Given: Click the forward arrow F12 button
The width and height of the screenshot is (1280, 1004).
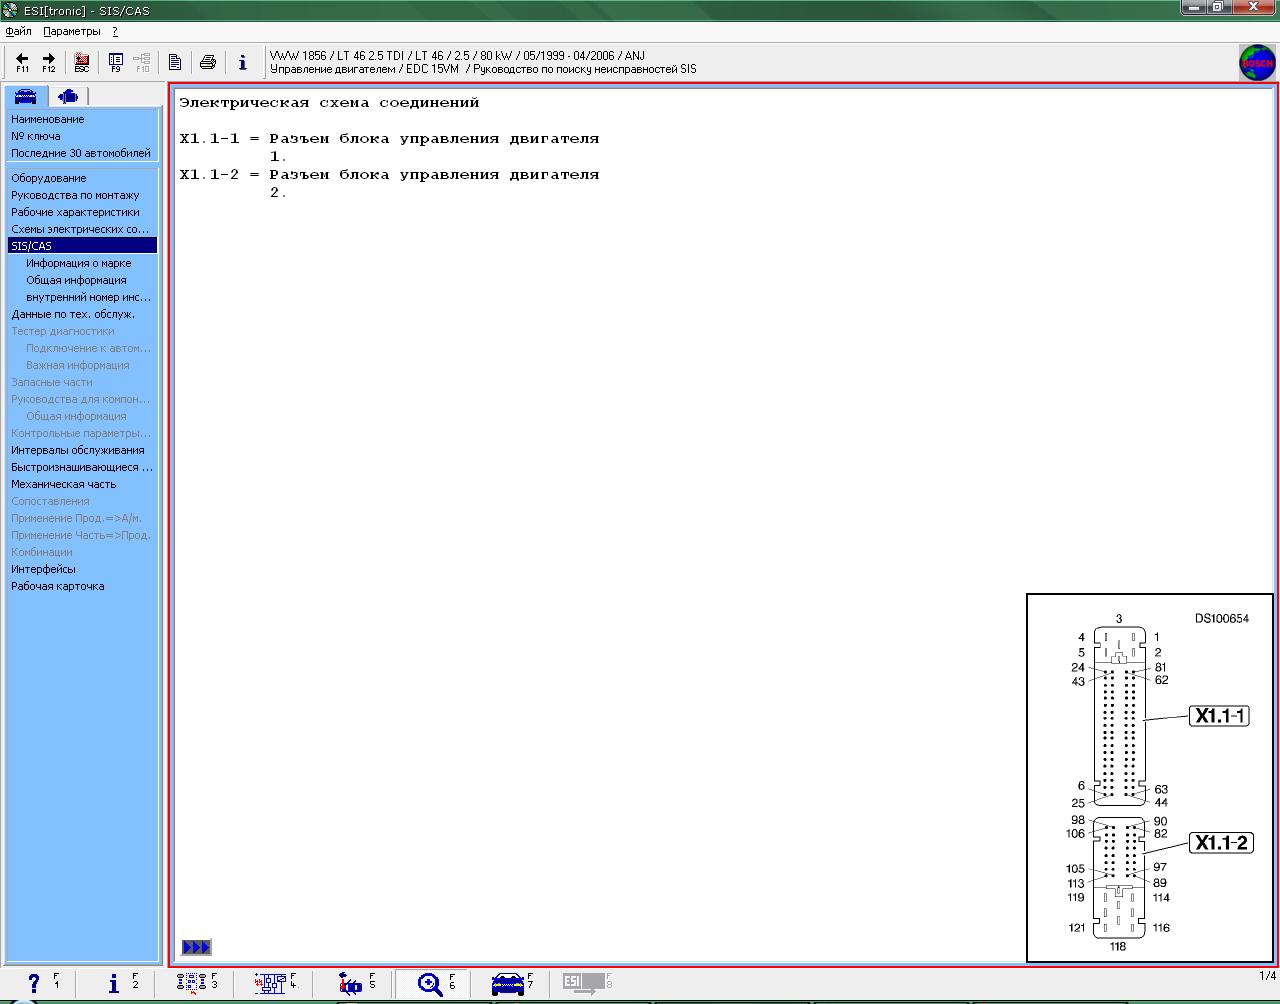Looking at the screenshot, I should click(x=48, y=62).
